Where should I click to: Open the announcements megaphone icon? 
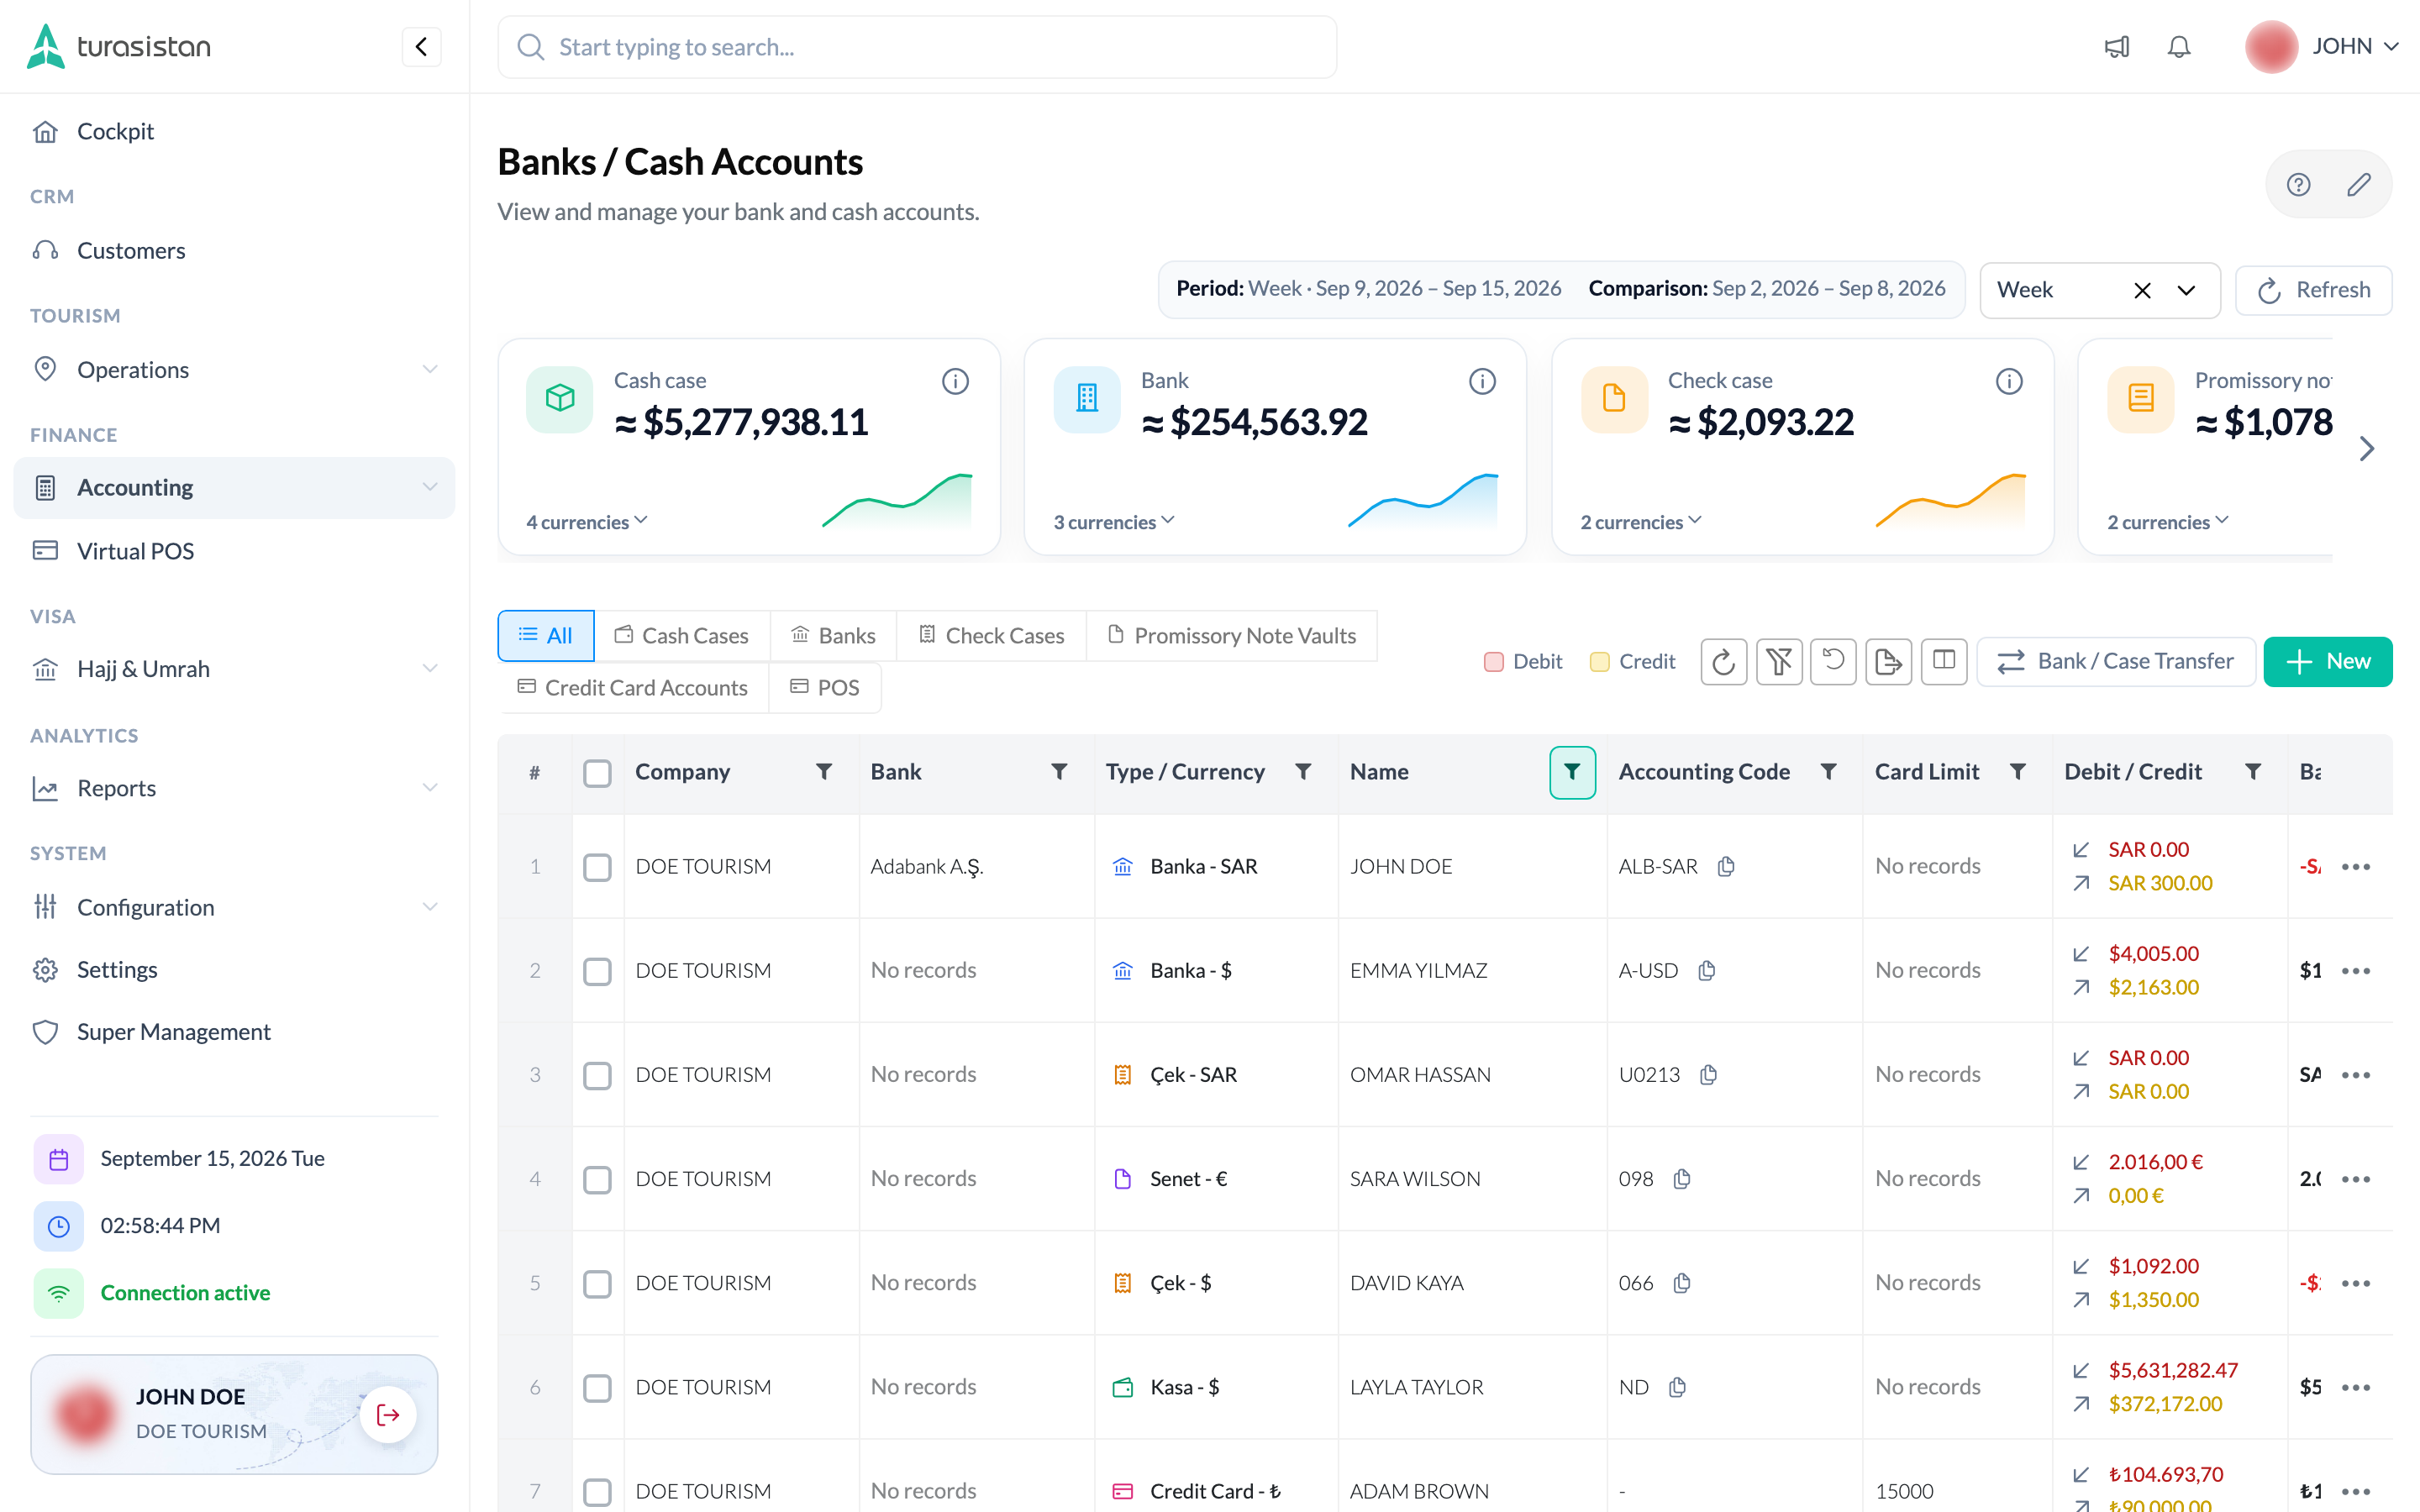[x=2117, y=47]
